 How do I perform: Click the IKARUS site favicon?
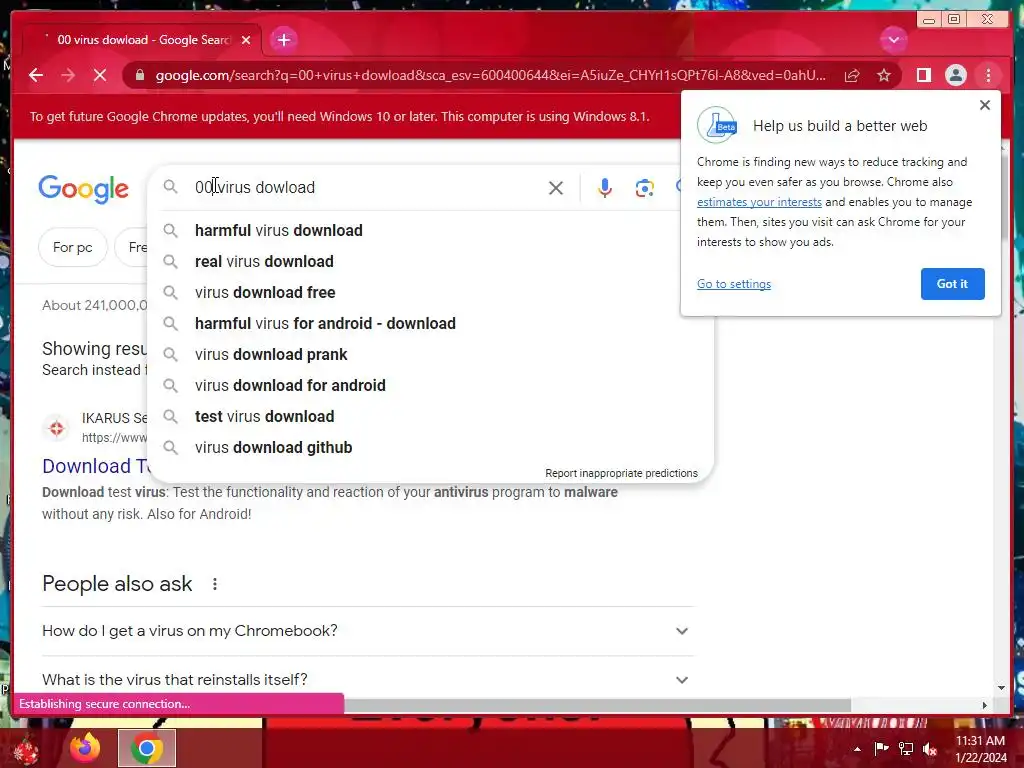coord(57,428)
